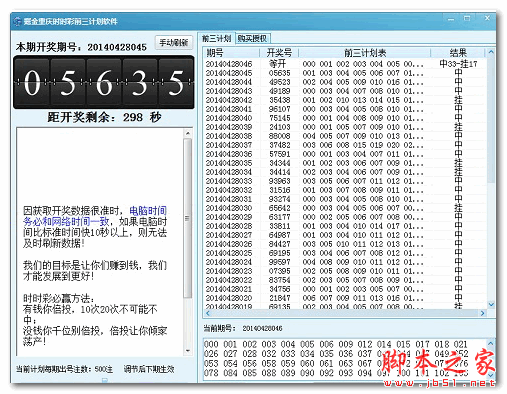Select row 20140428032 with 31516

point(345,190)
